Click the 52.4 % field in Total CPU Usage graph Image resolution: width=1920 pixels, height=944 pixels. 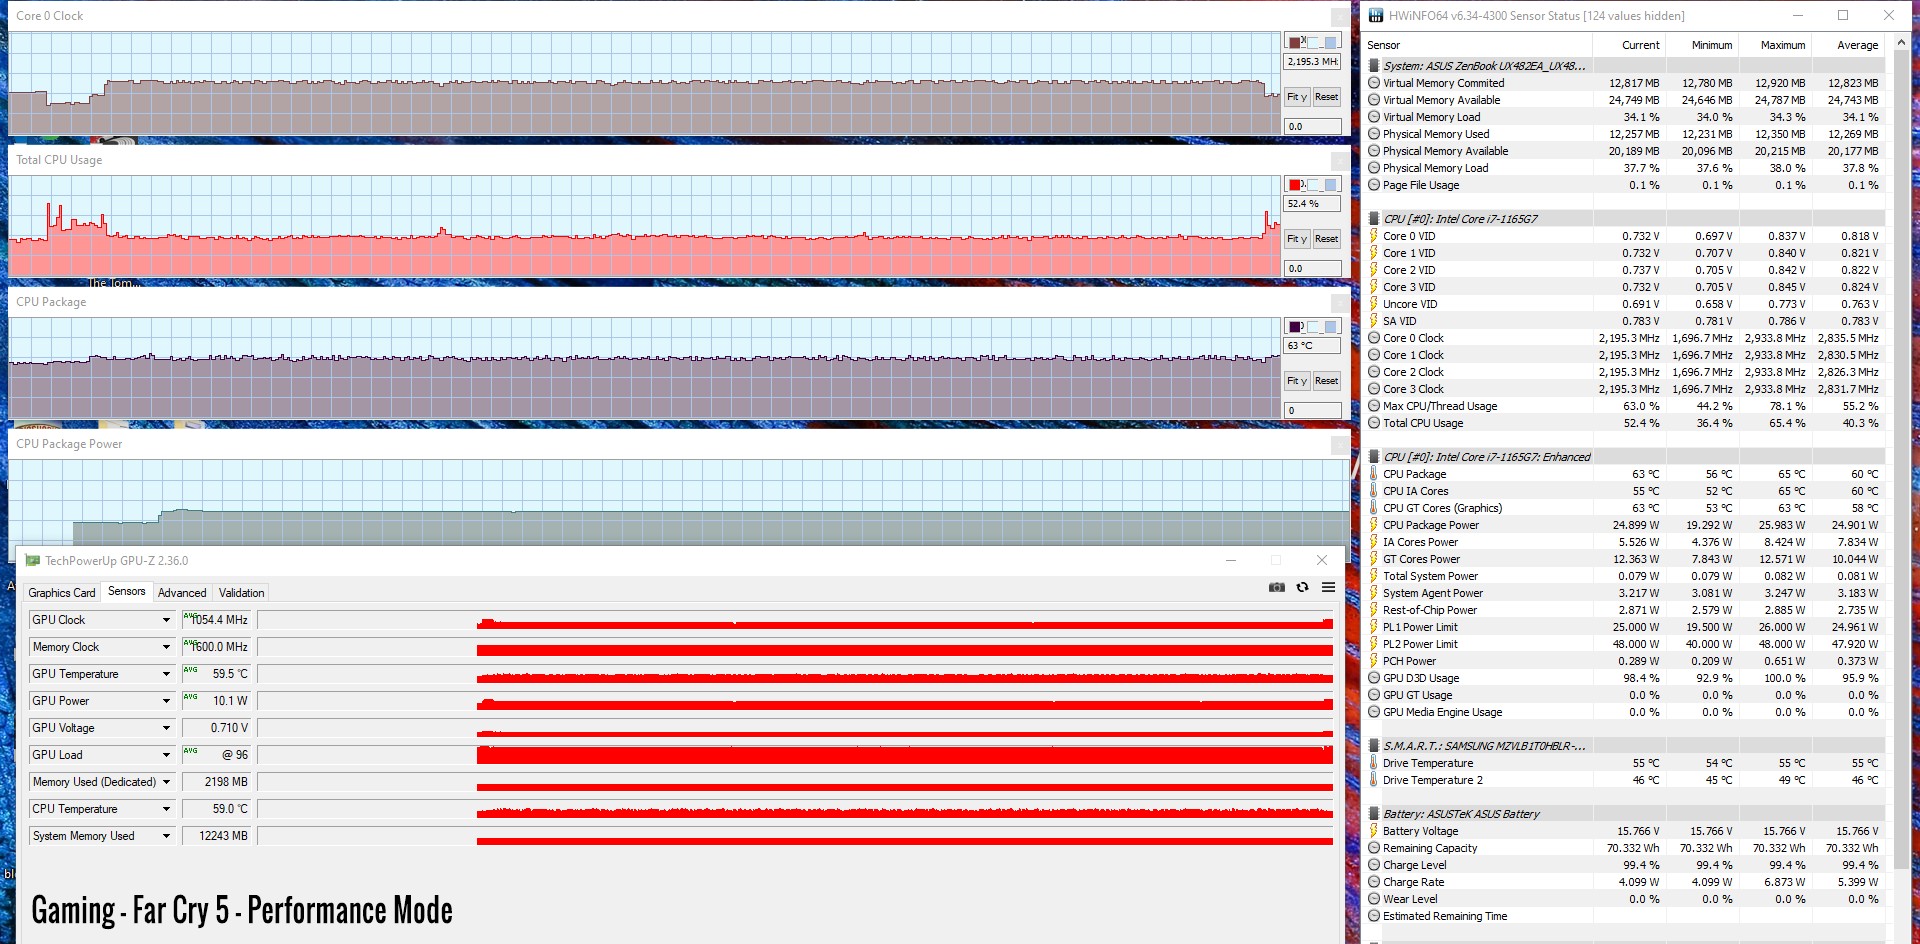tap(1312, 204)
